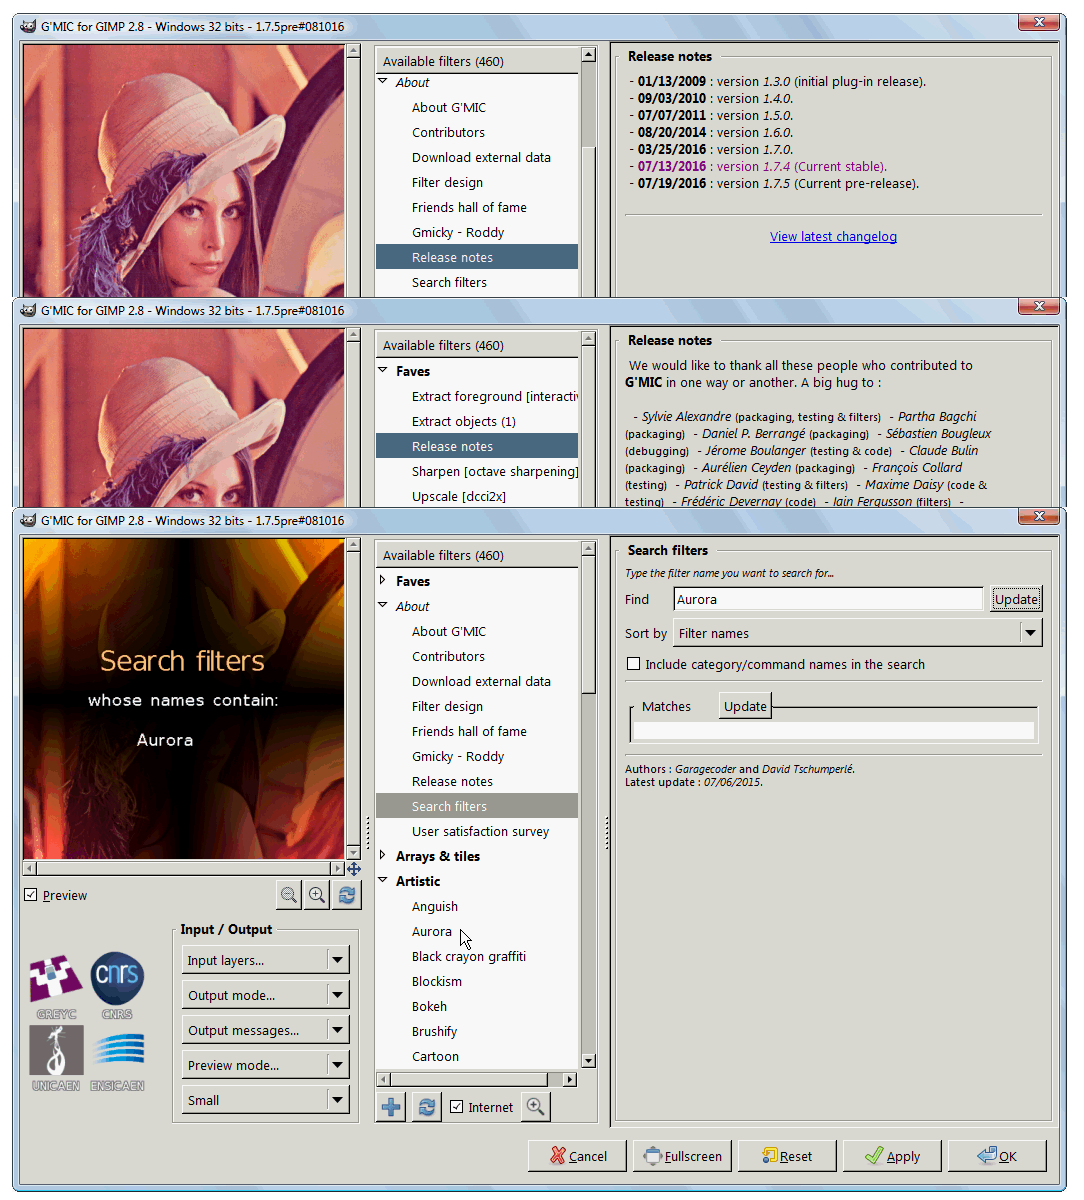Select the Aurora filter under Artistic
Image resolution: width=1084 pixels, height=1200 pixels.
[432, 931]
